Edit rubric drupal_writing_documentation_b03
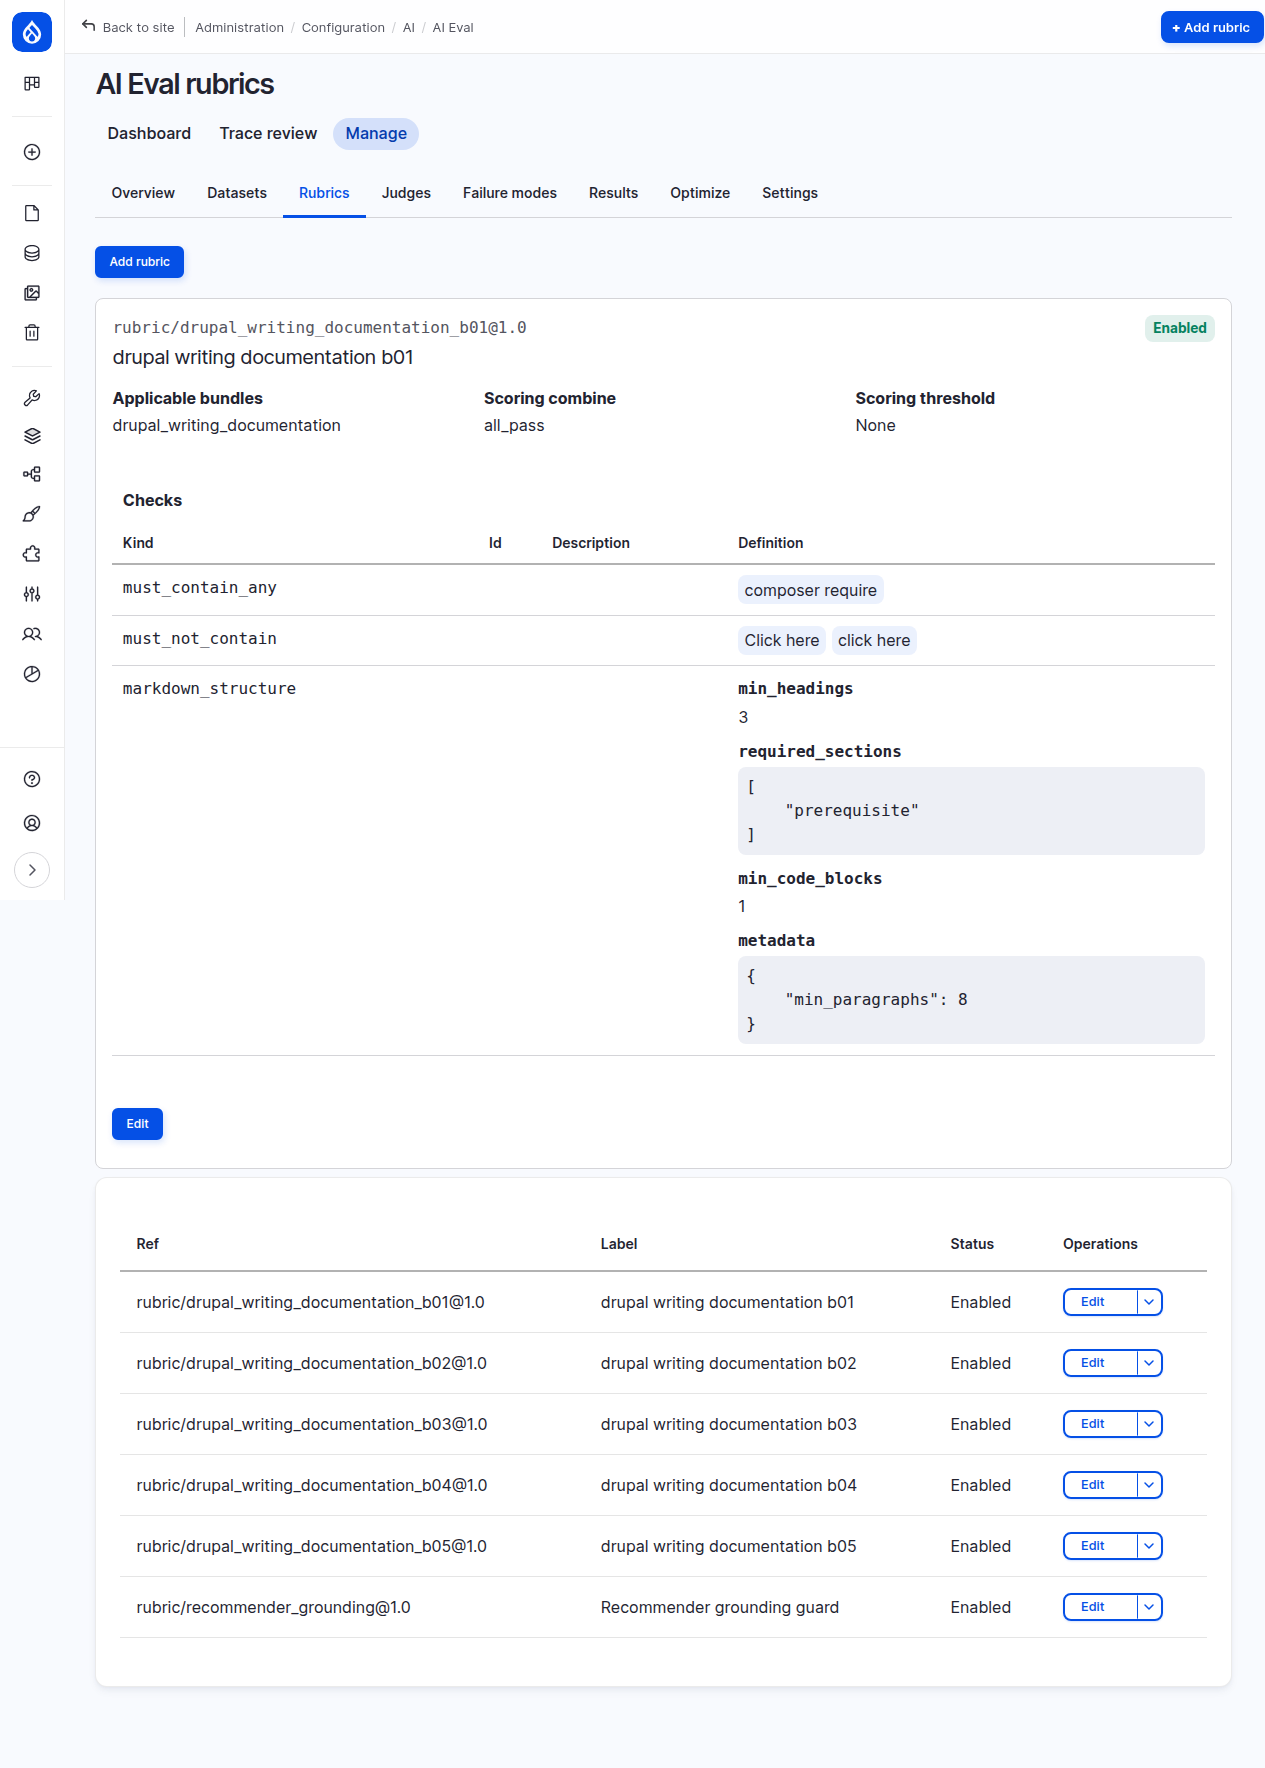Image resolution: width=1265 pixels, height=1768 pixels. click(x=1100, y=1424)
